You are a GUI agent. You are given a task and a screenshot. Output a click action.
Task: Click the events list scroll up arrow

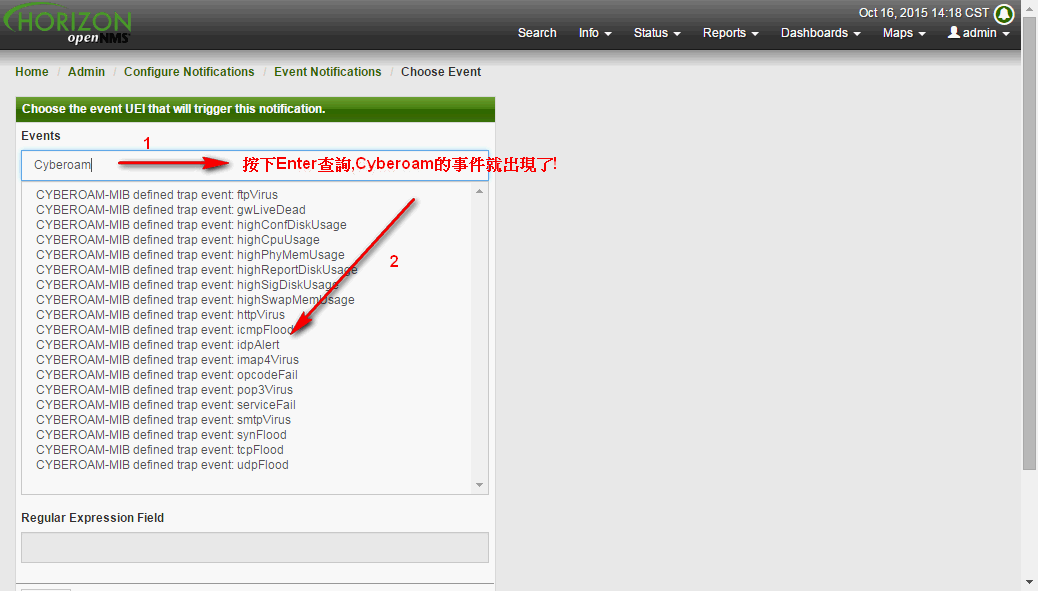coord(479,191)
